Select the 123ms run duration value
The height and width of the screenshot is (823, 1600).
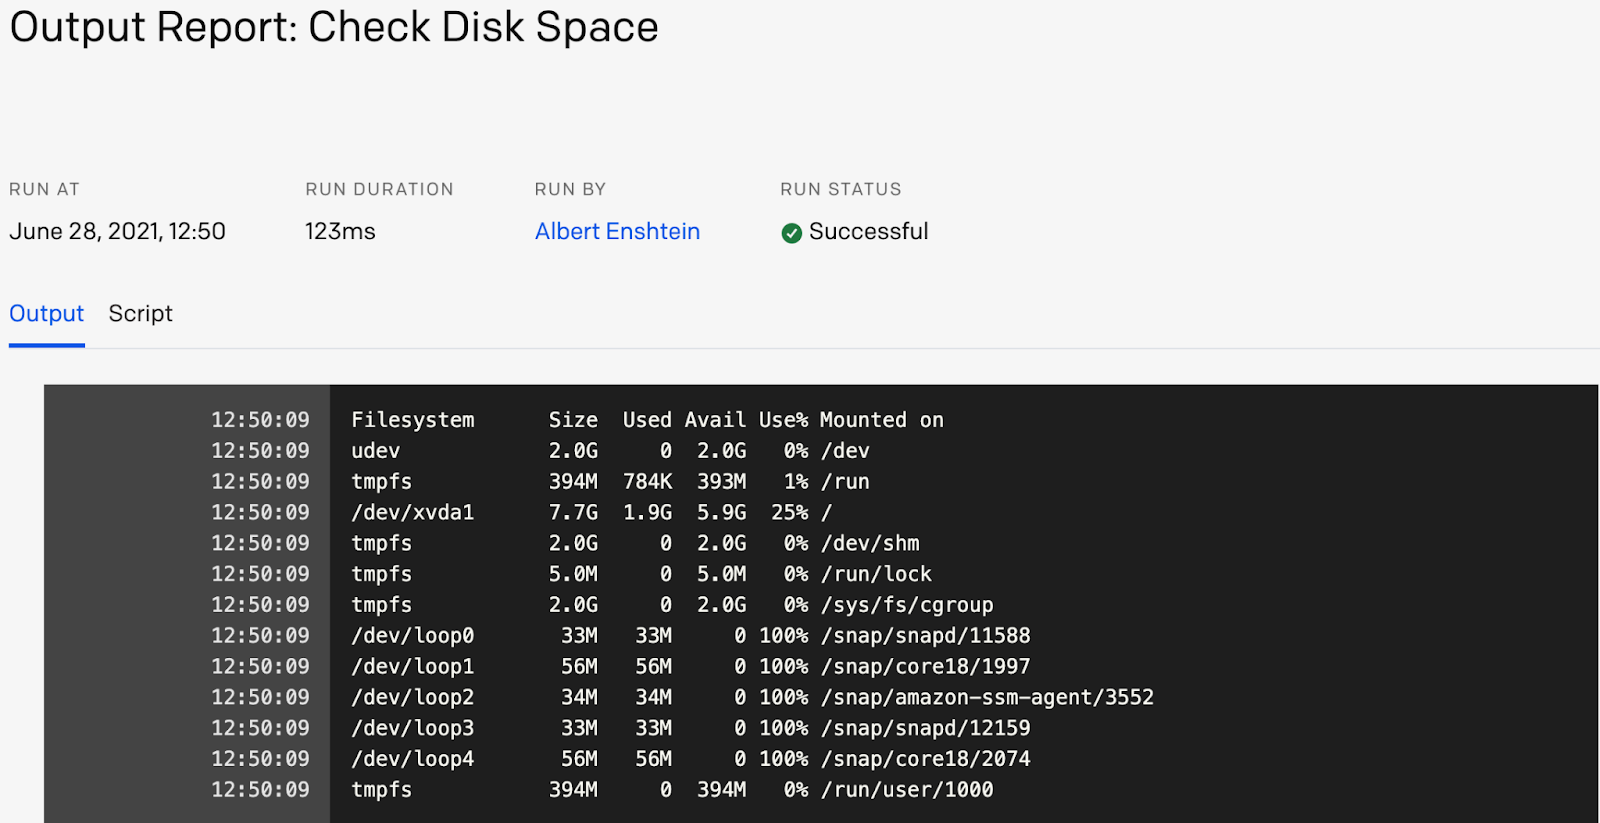pos(340,232)
